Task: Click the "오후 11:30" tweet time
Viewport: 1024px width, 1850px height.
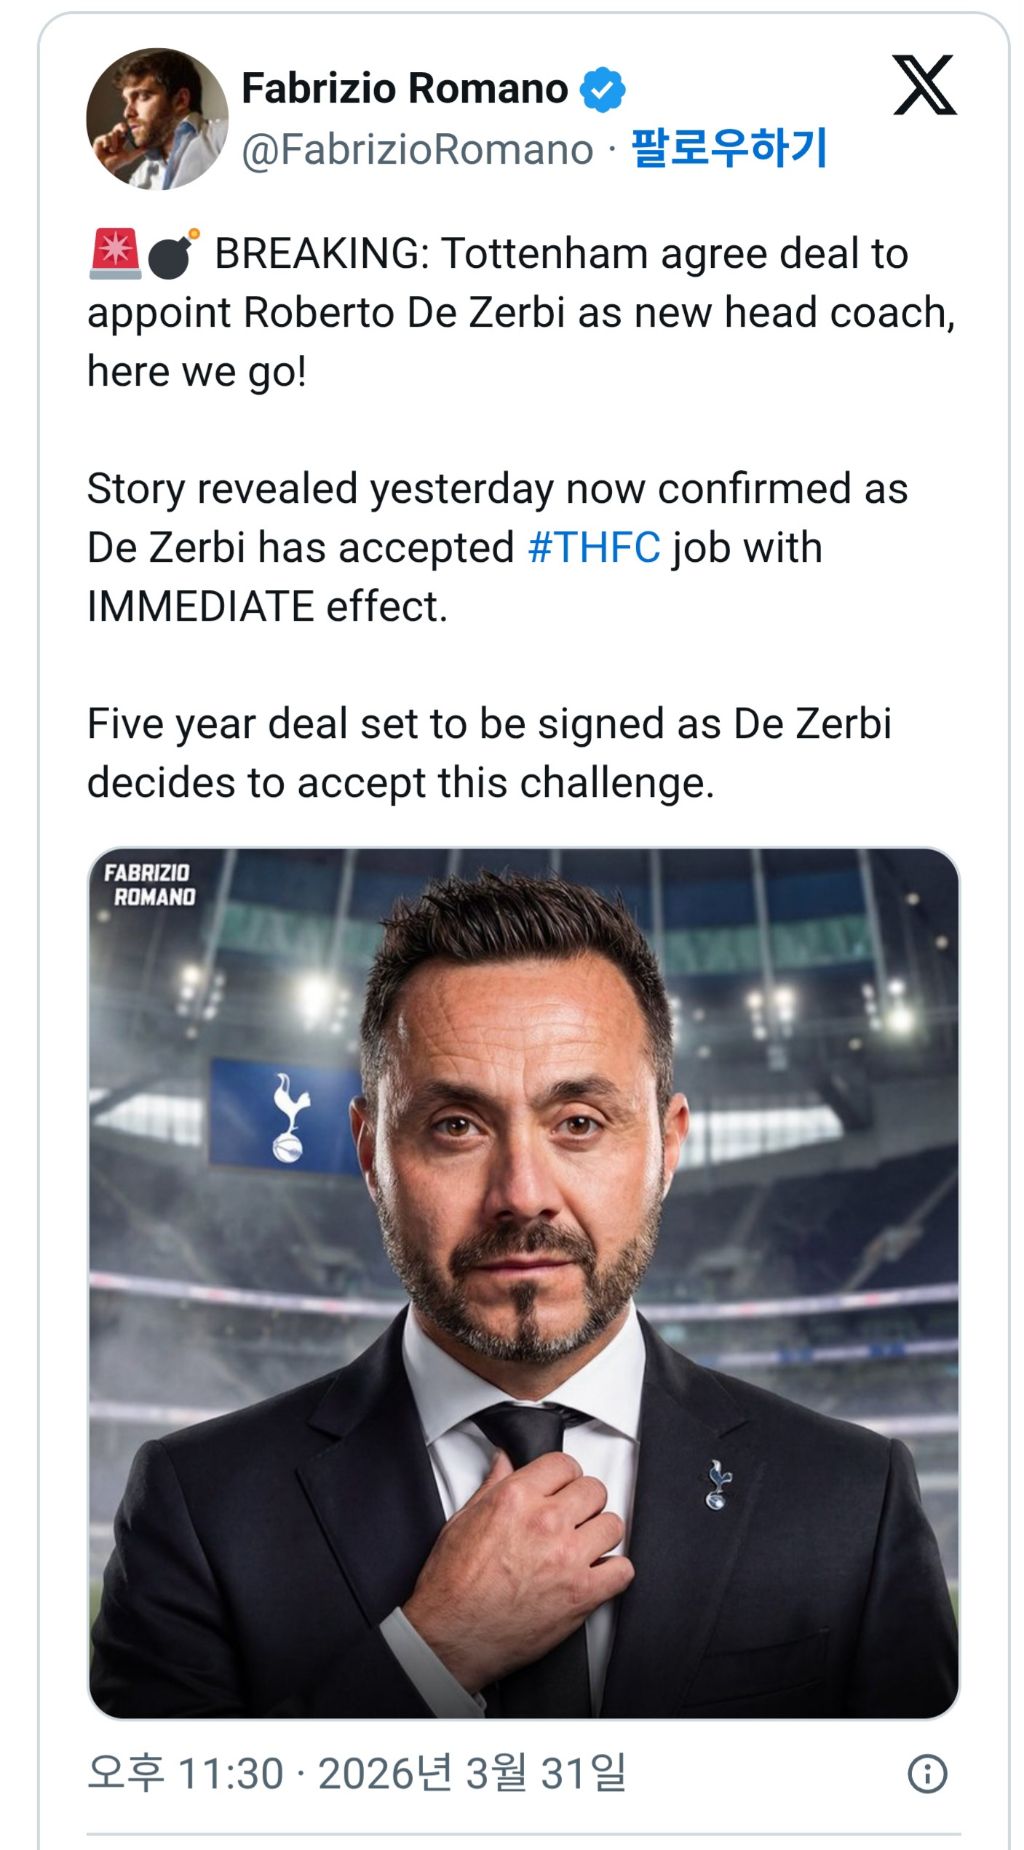Action: (x=185, y=1773)
